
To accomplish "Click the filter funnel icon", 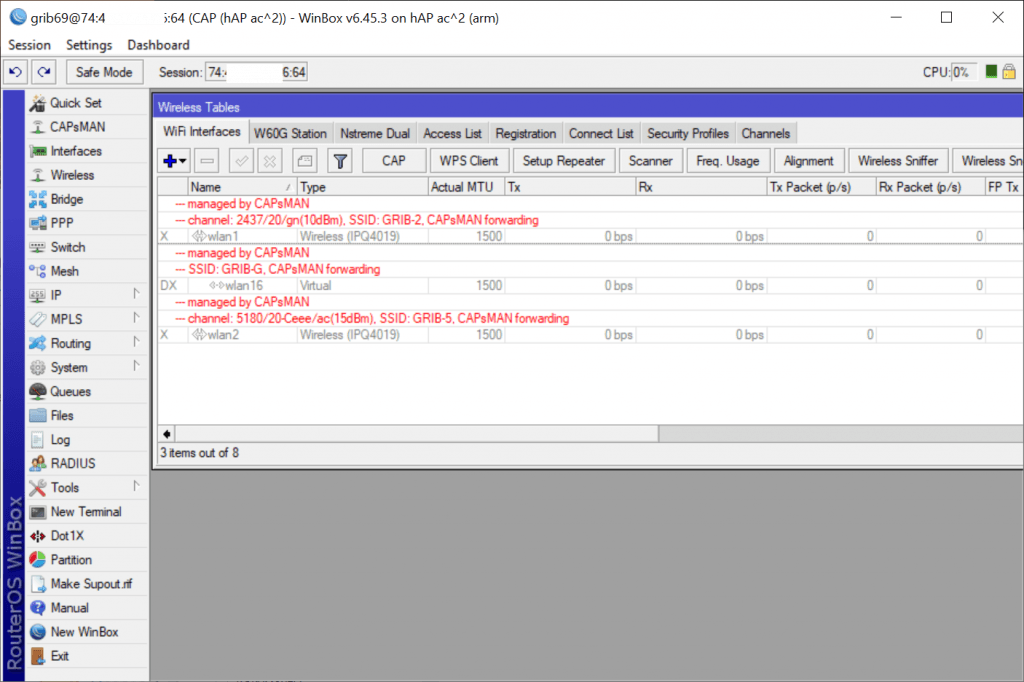I will pos(340,161).
